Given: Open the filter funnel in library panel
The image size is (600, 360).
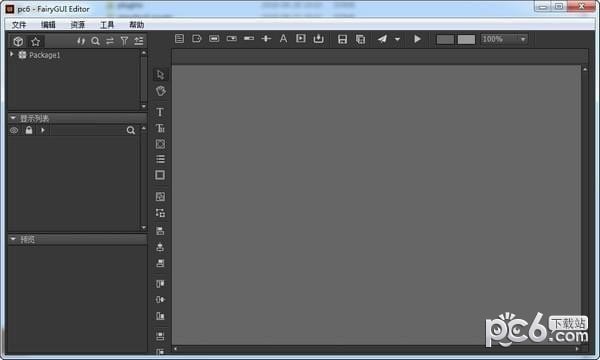Looking at the screenshot, I should pos(124,41).
